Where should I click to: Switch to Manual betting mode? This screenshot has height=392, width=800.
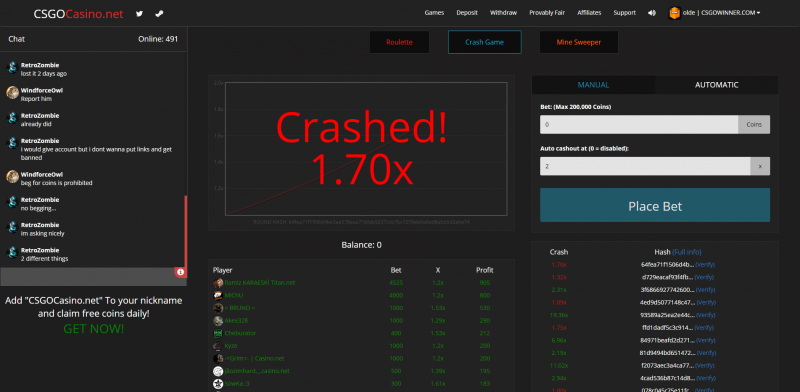coord(593,85)
